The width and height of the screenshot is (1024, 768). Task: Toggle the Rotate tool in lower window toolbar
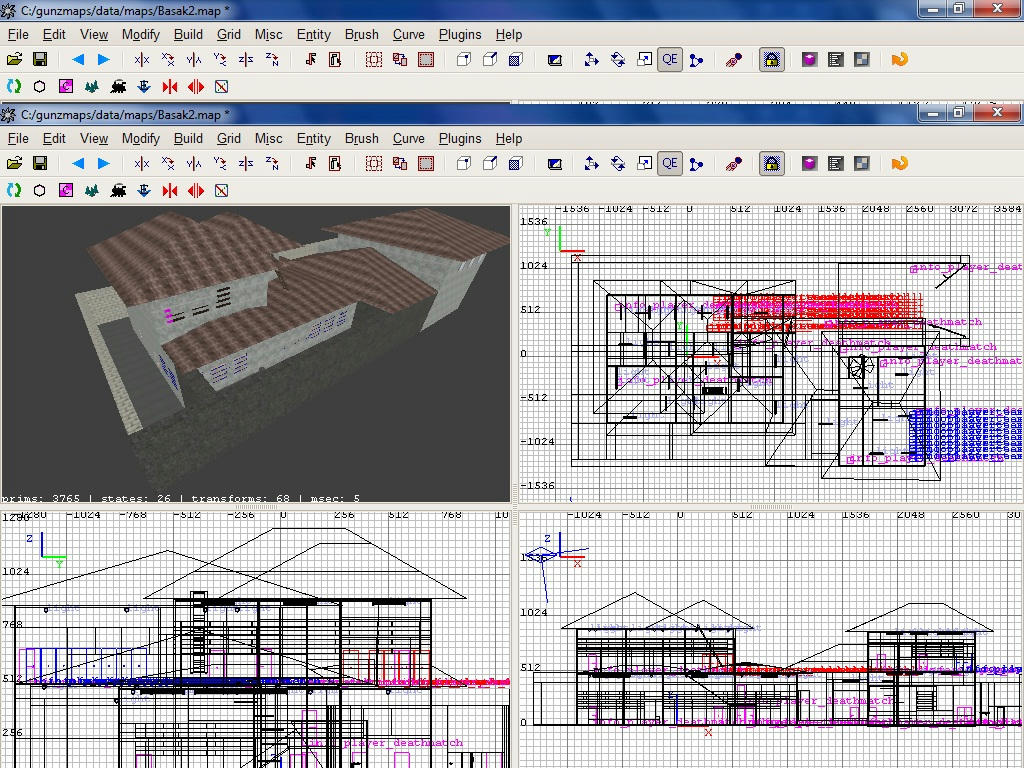point(618,163)
